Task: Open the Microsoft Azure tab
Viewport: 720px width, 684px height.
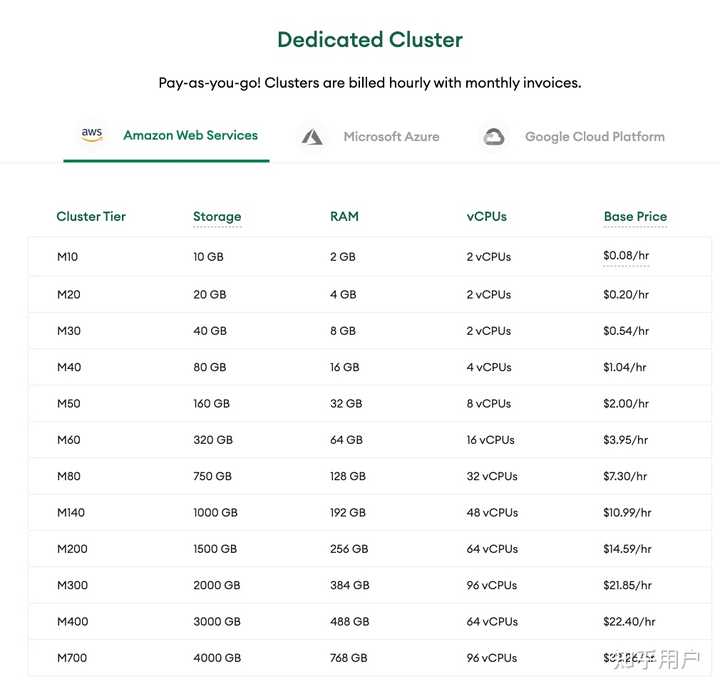Action: [x=391, y=137]
